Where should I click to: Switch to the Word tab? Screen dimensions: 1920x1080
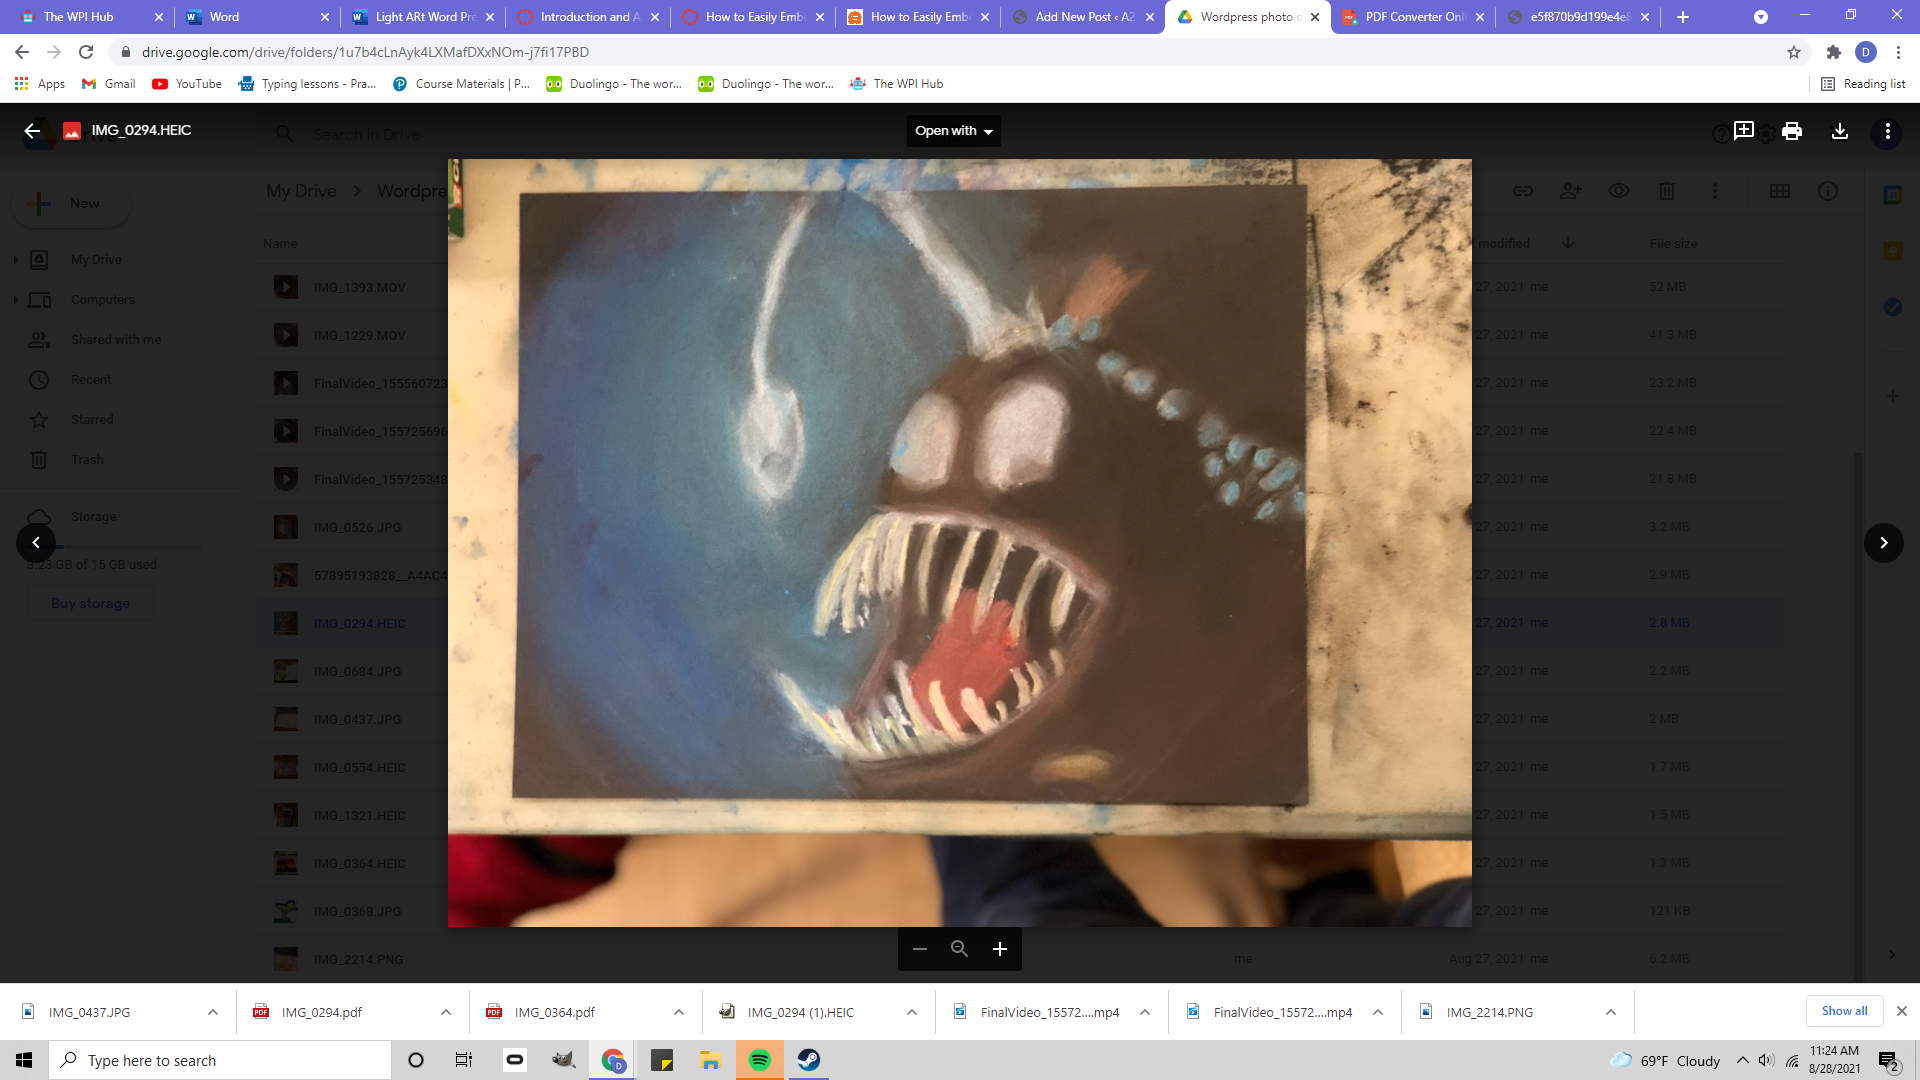tap(255, 17)
